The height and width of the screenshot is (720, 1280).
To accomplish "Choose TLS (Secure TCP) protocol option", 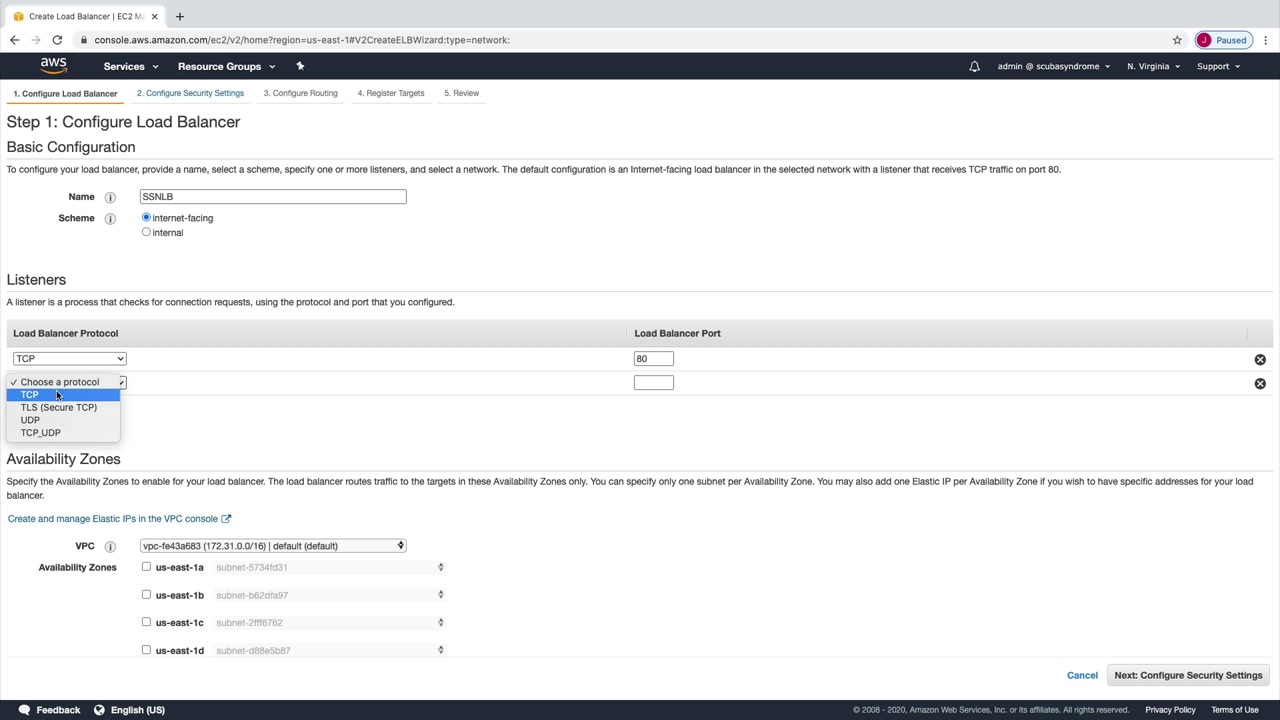I will (x=63, y=407).
